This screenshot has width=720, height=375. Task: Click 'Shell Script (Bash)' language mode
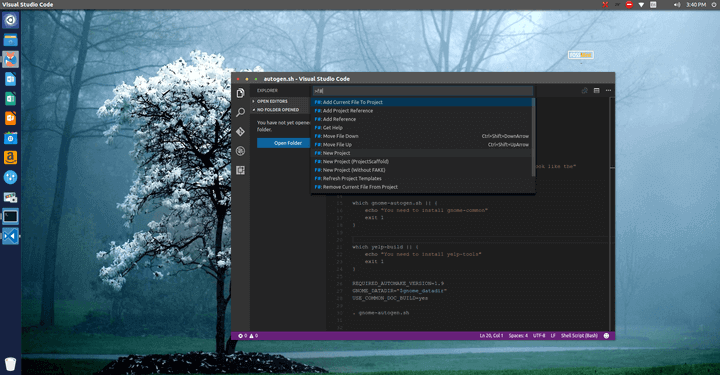579,336
